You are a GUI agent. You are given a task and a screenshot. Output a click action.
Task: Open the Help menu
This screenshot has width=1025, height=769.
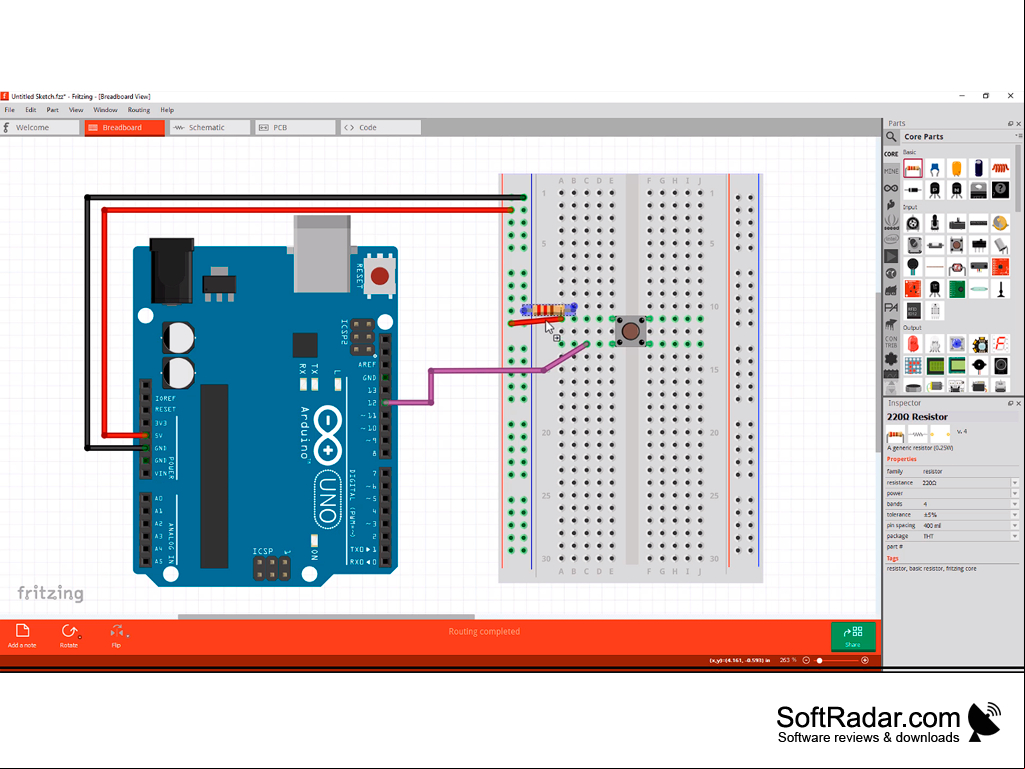(167, 110)
